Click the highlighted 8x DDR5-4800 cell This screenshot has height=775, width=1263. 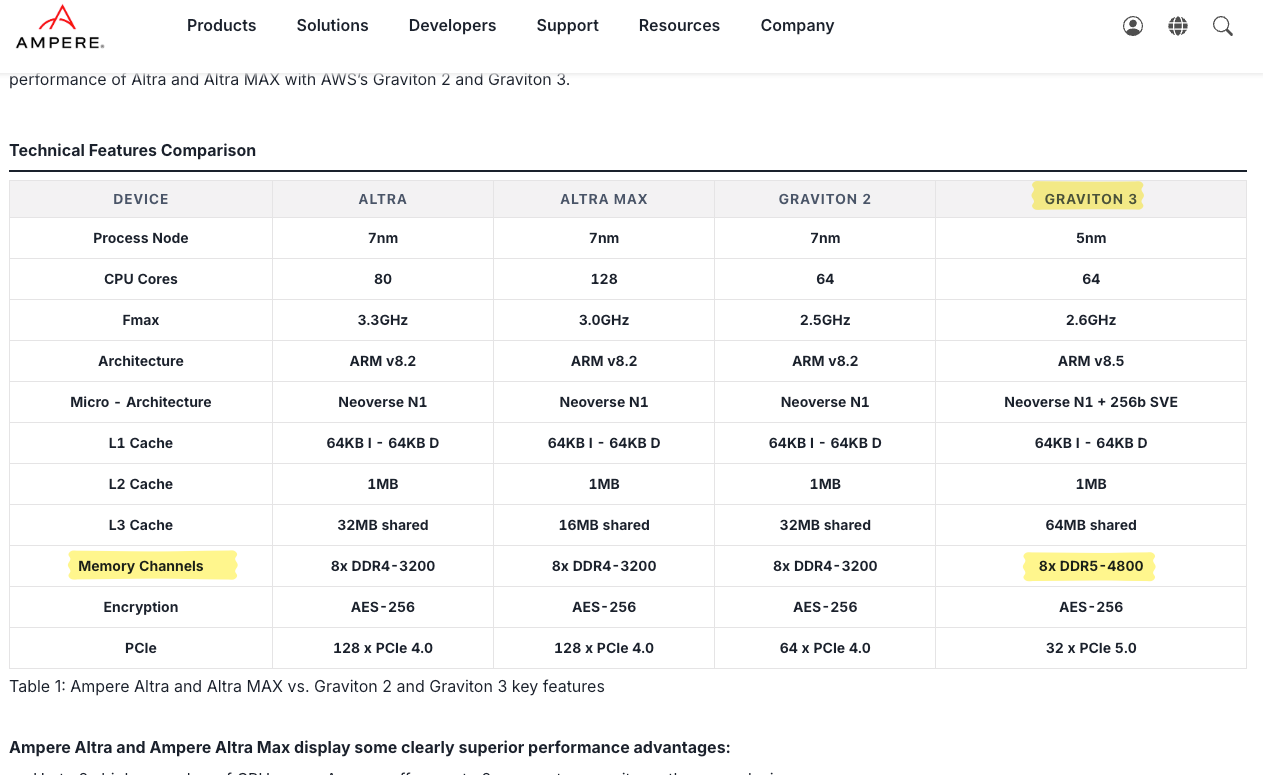tap(1091, 566)
